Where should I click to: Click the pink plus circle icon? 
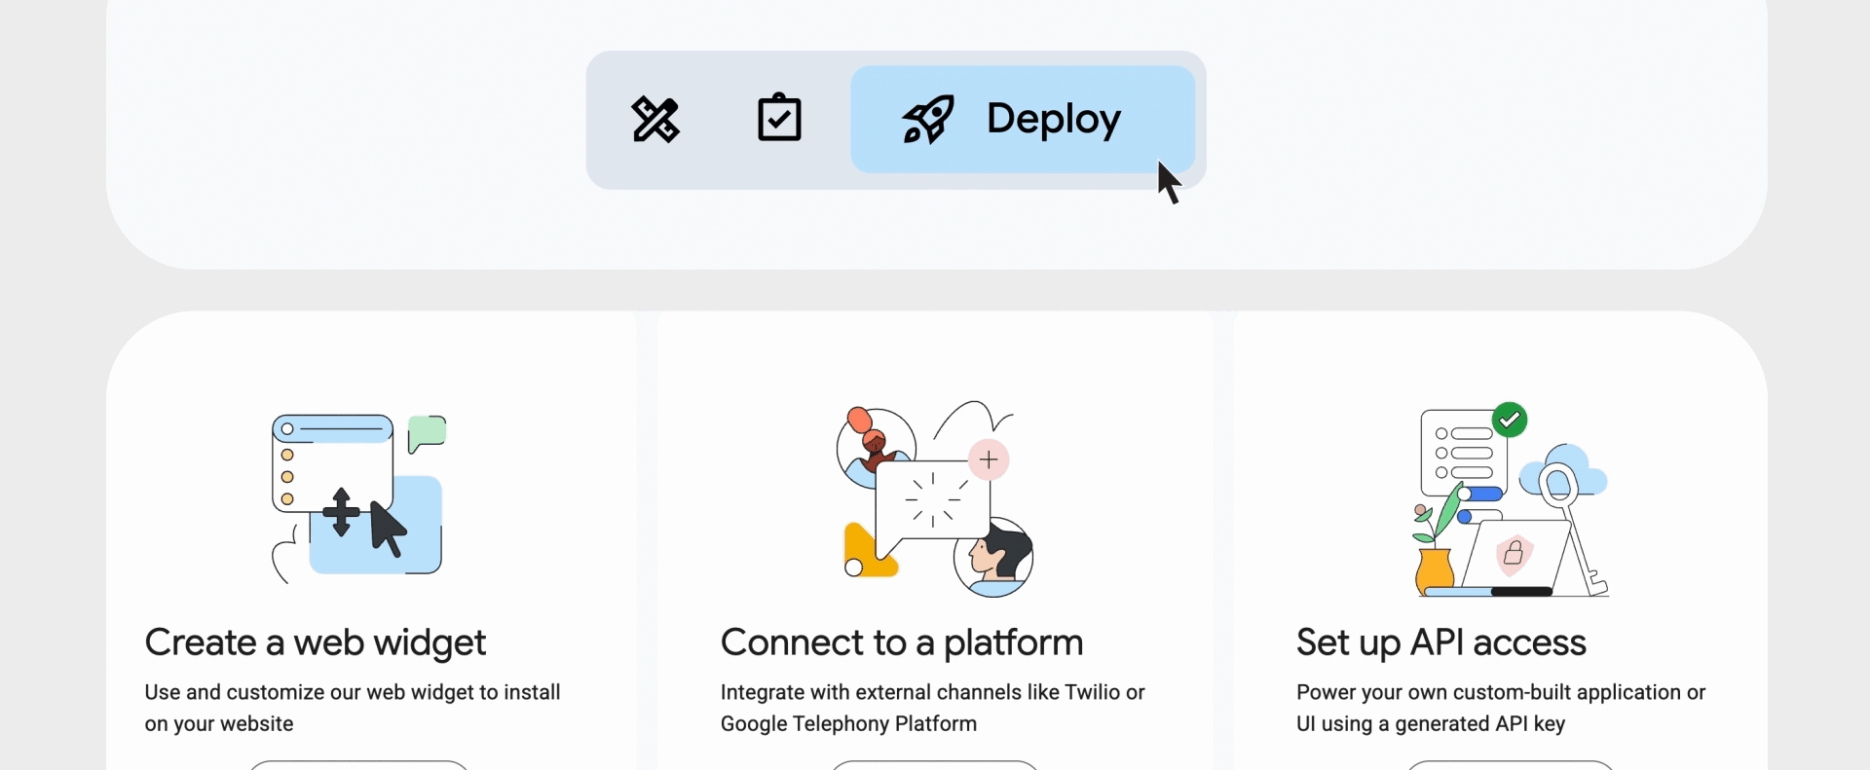point(988,460)
